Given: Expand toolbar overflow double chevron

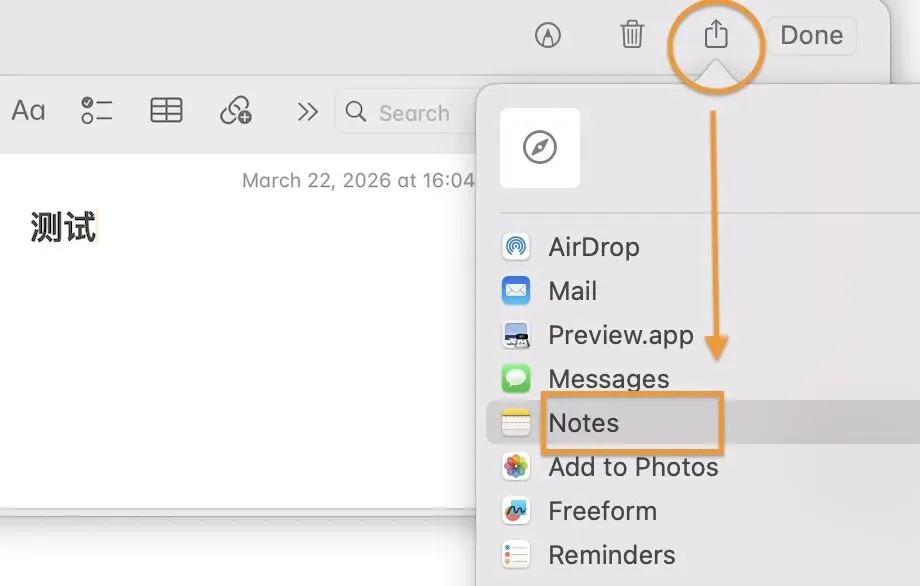Looking at the screenshot, I should tap(307, 111).
